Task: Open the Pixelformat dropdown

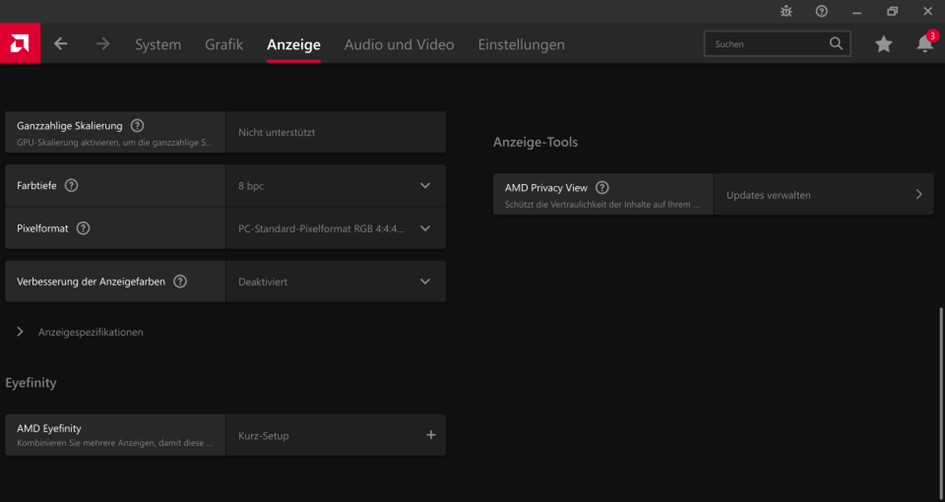Action: click(336, 228)
